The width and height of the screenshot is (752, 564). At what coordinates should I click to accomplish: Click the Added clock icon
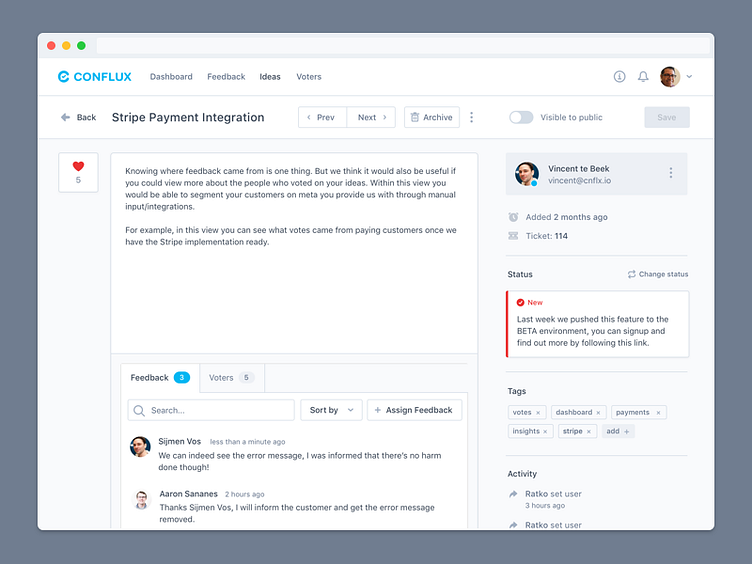coord(513,217)
